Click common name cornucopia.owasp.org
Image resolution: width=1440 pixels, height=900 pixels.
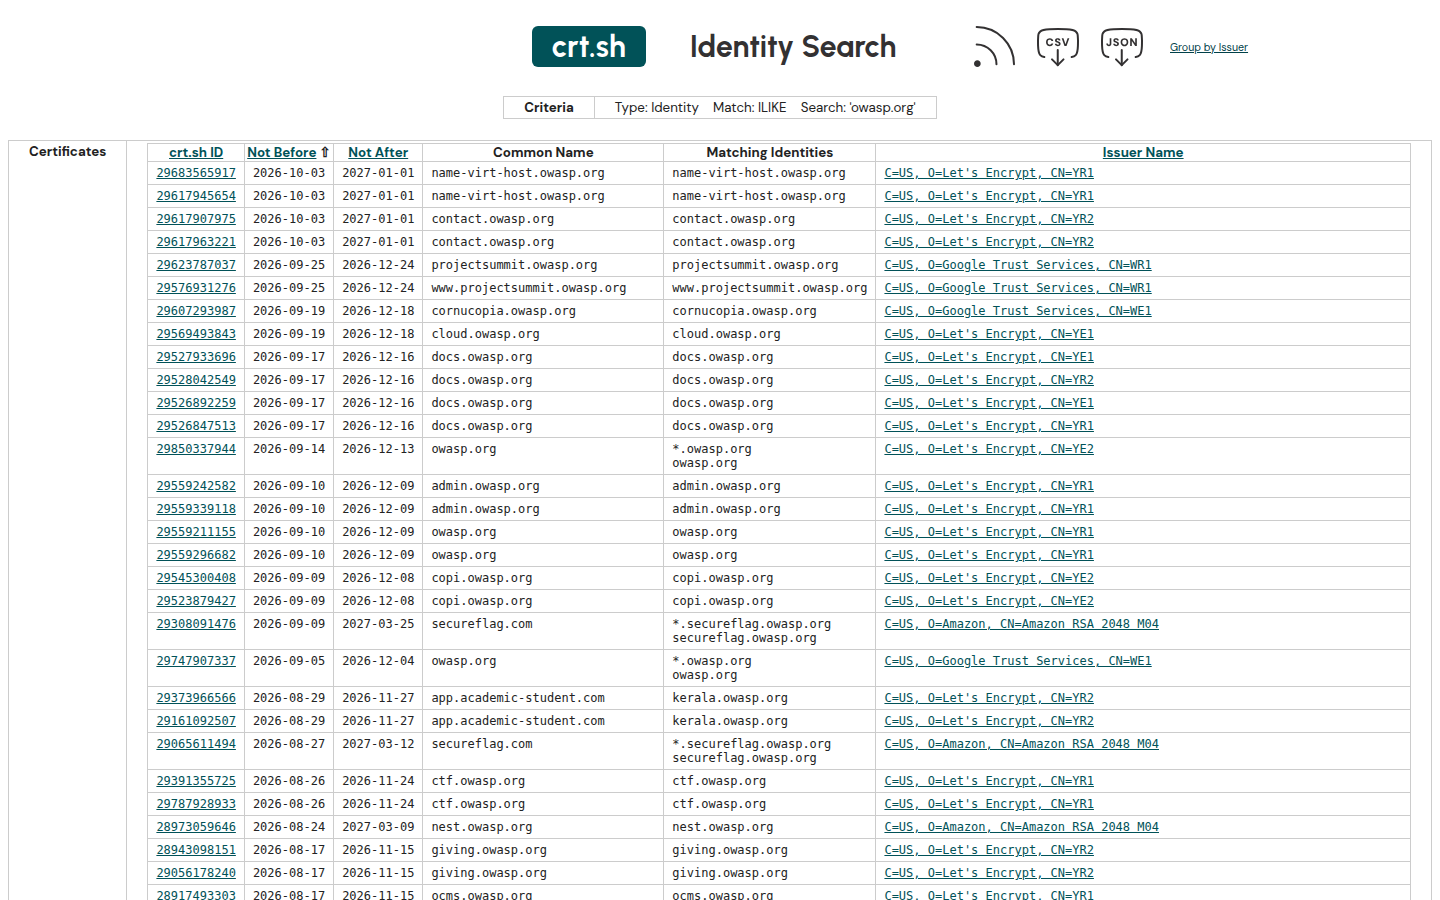coord(504,311)
